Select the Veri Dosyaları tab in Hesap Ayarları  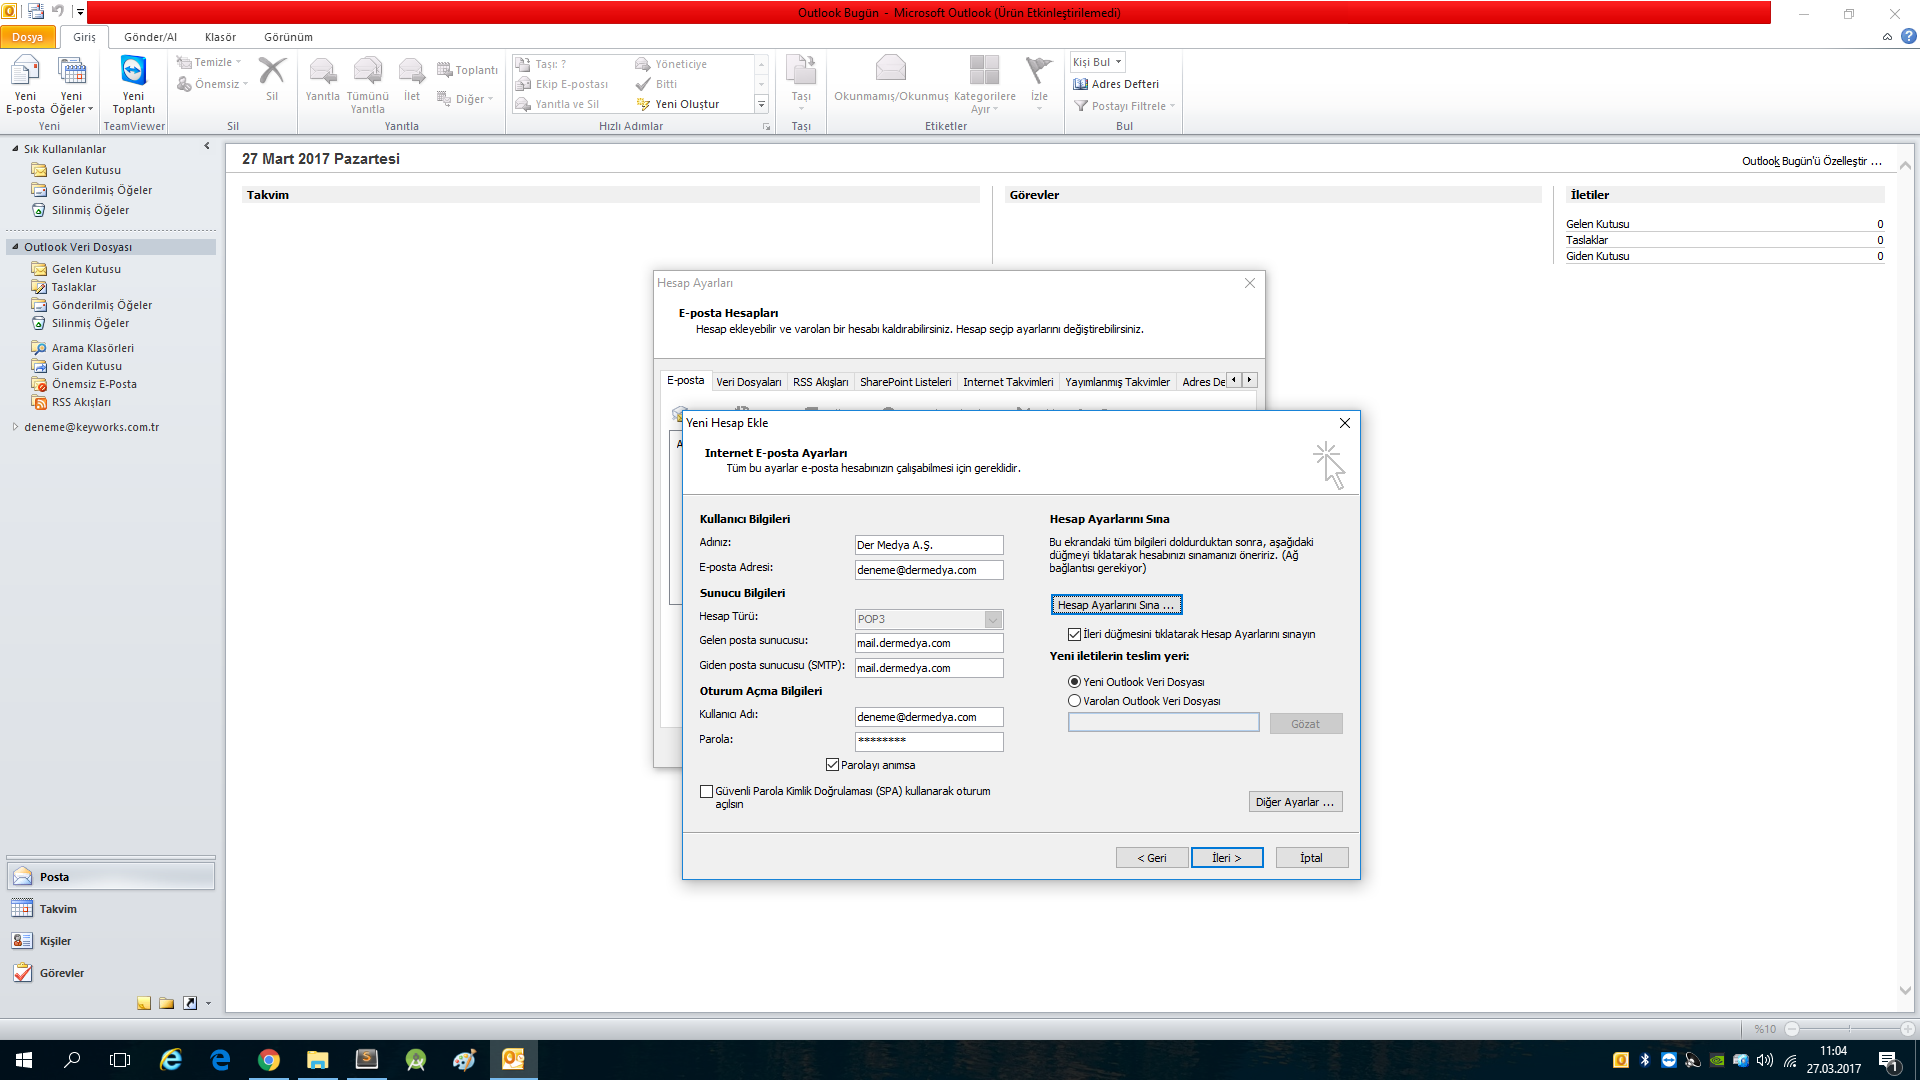pyautogui.click(x=748, y=382)
